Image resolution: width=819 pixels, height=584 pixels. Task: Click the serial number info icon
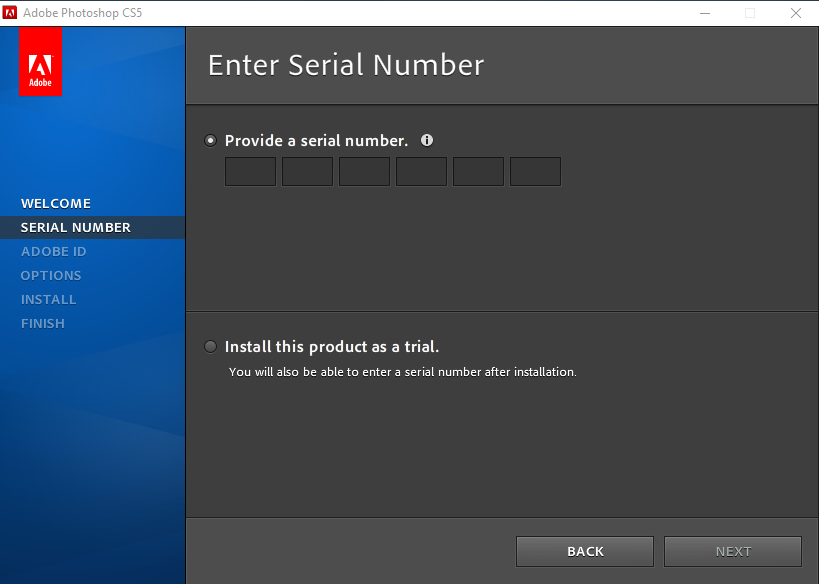click(x=427, y=140)
